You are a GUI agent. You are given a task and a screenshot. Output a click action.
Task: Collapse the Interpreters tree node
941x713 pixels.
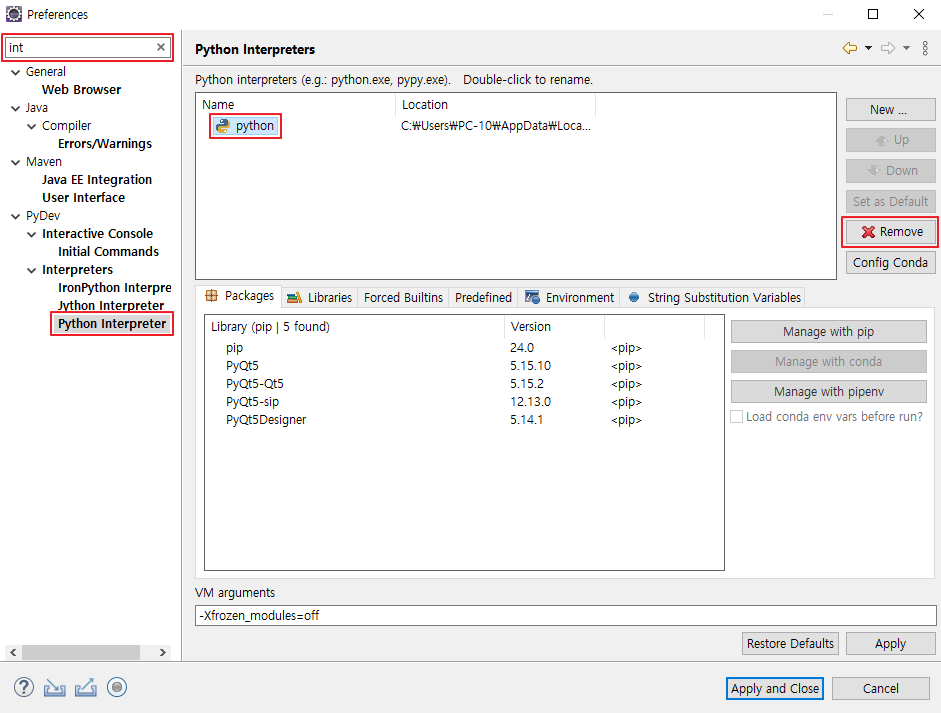pos(32,270)
